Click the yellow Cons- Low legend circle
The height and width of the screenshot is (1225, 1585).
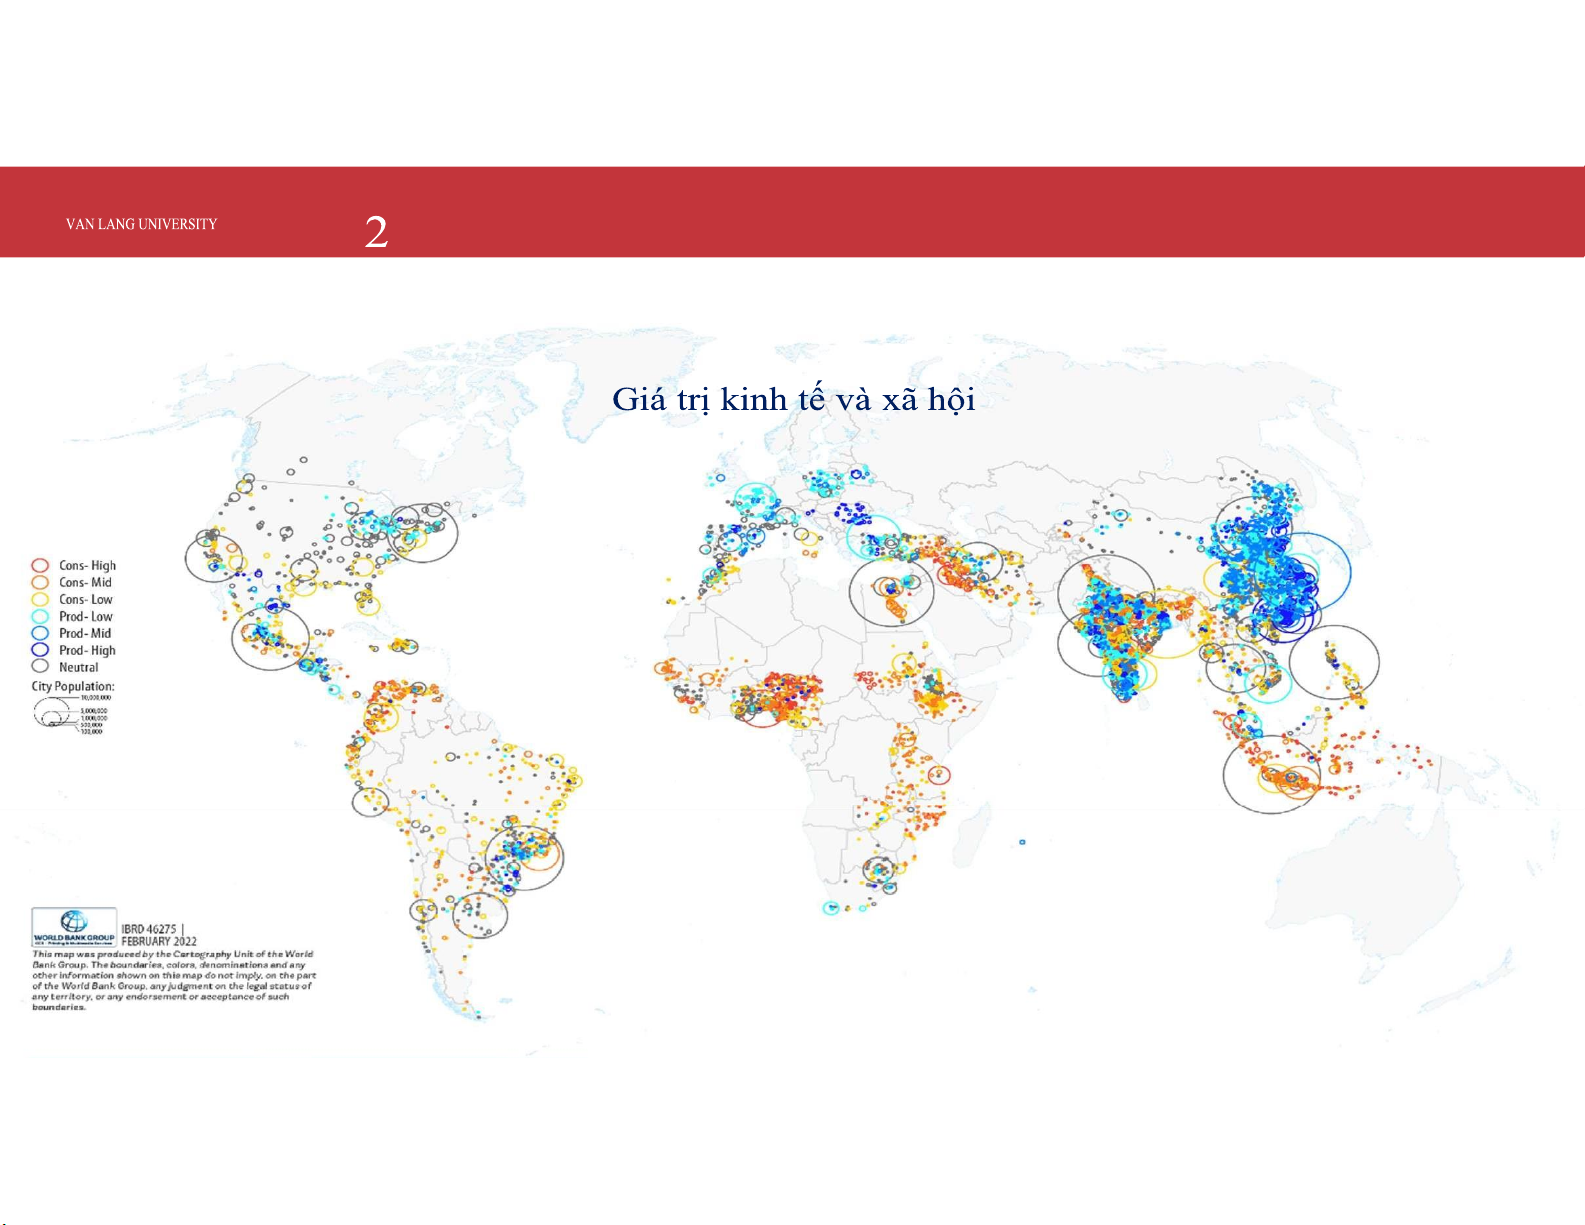click(40, 600)
